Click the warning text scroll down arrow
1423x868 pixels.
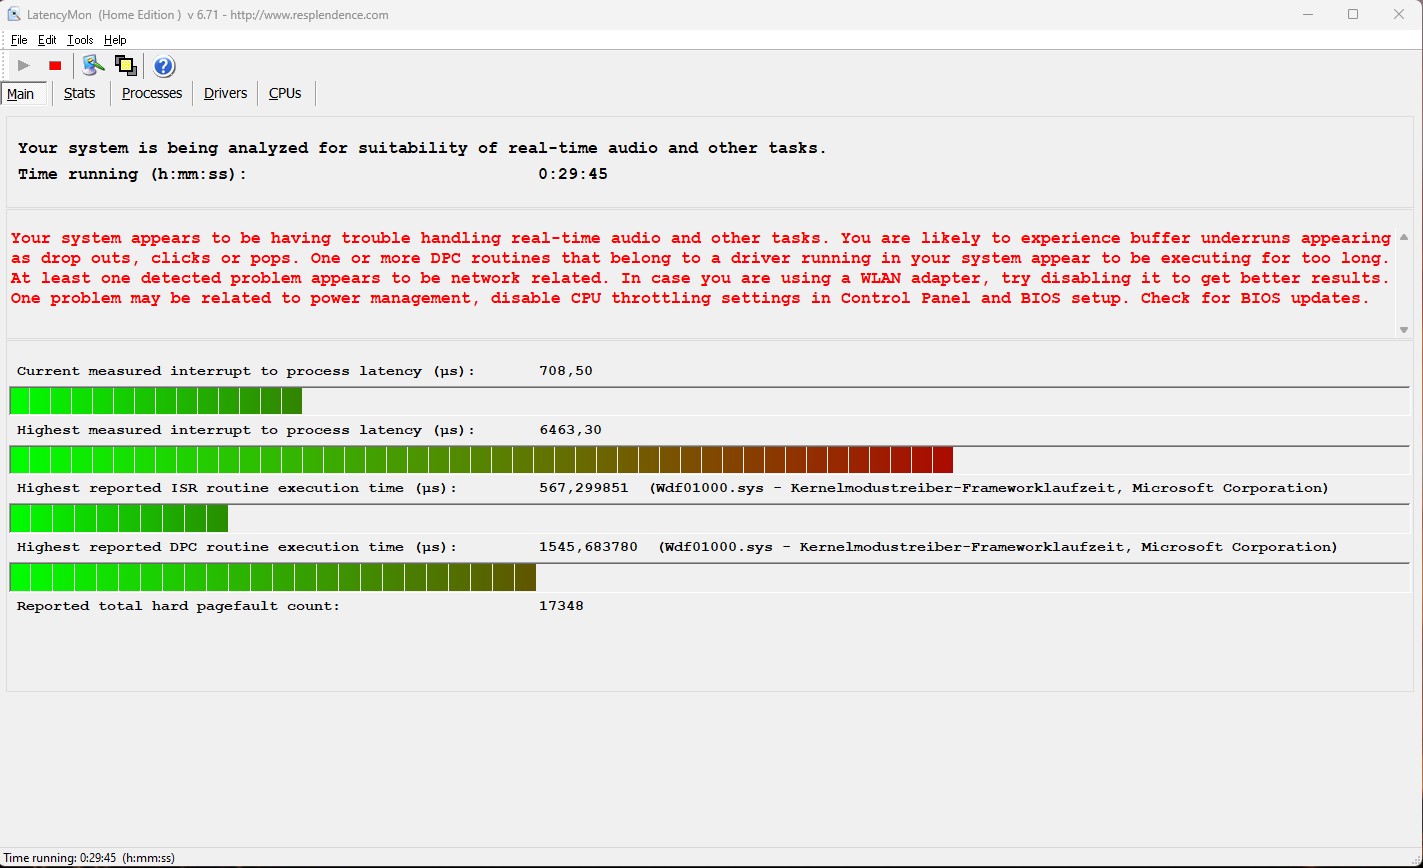click(x=1403, y=330)
